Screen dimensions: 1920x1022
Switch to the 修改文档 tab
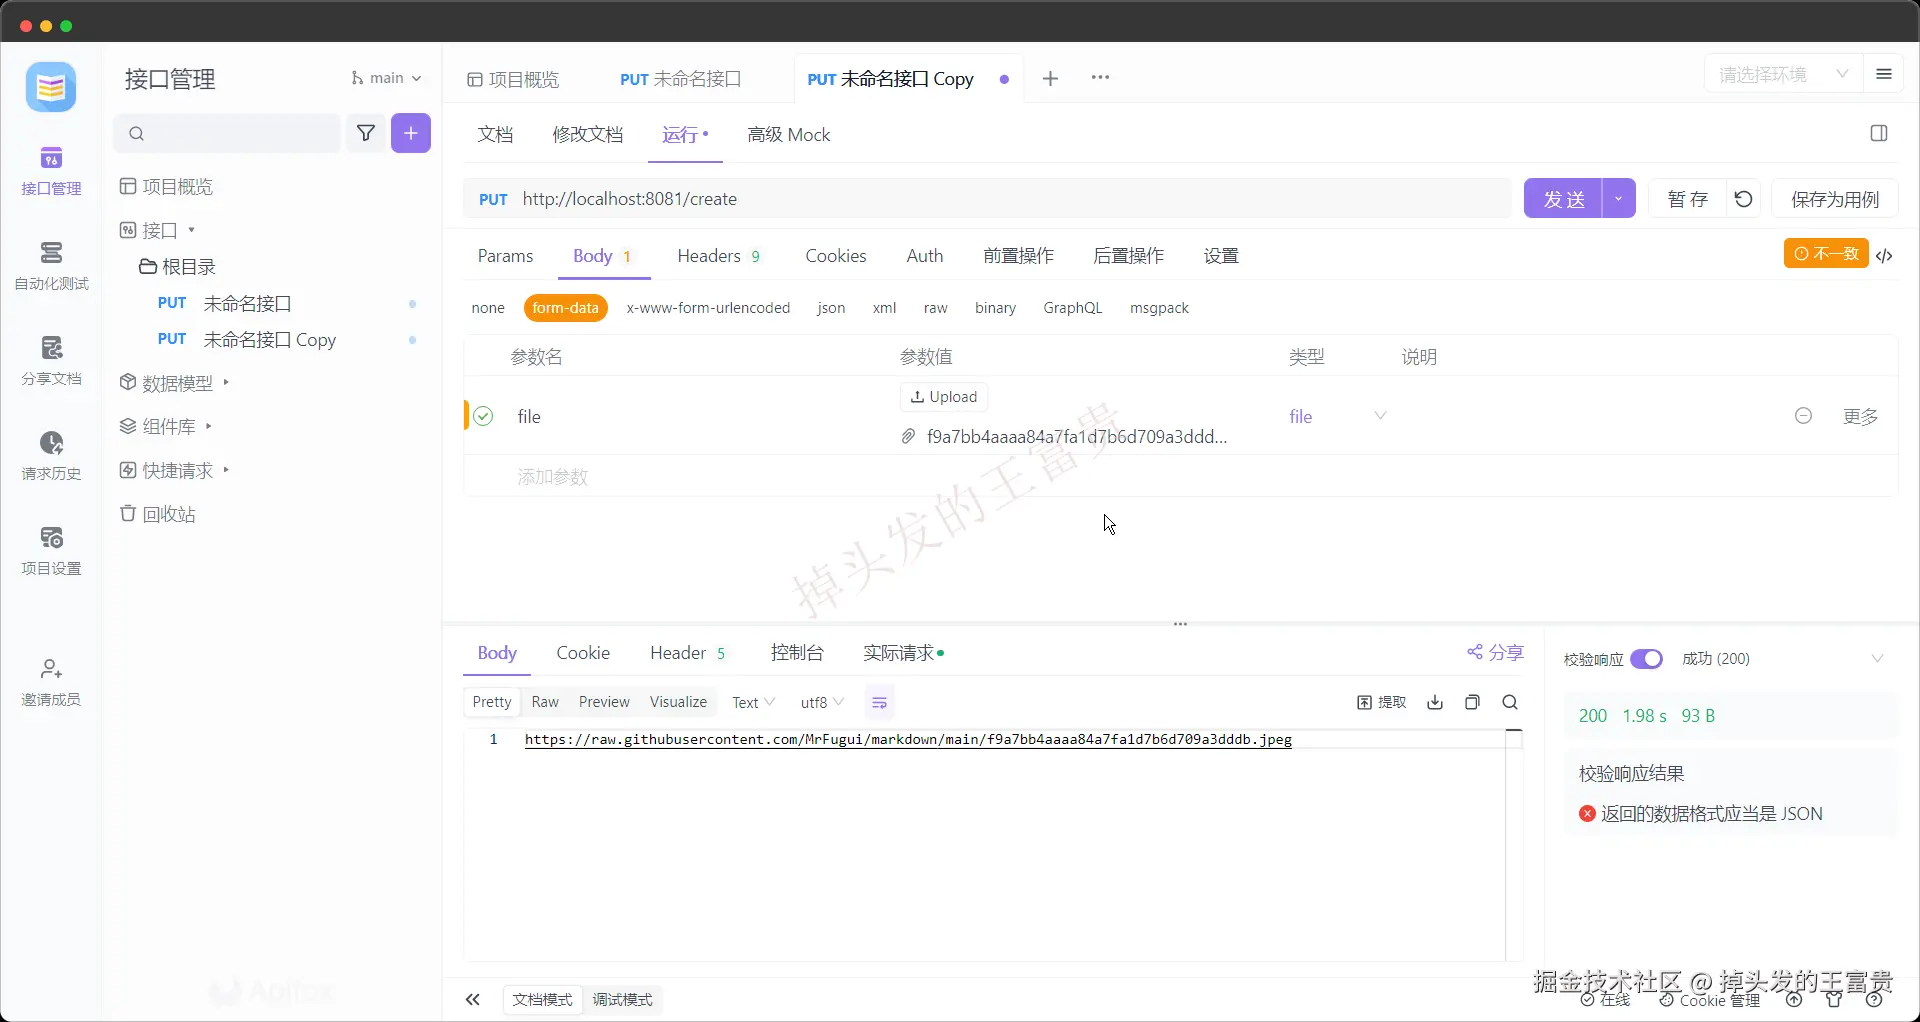(x=587, y=135)
